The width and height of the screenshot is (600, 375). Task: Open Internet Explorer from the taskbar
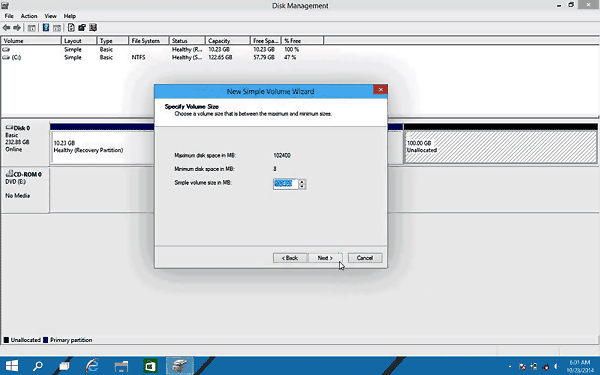click(x=92, y=366)
